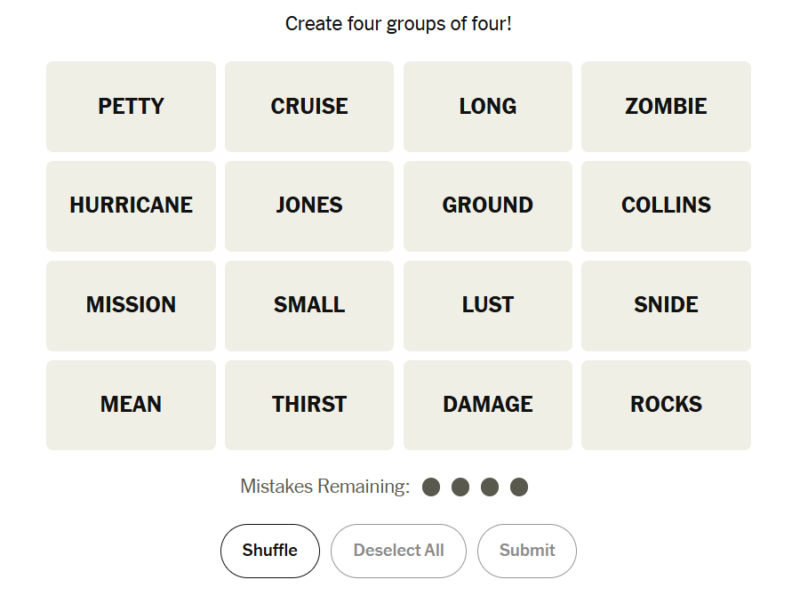
Task: Shuffle the word tiles
Action: (270, 551)
